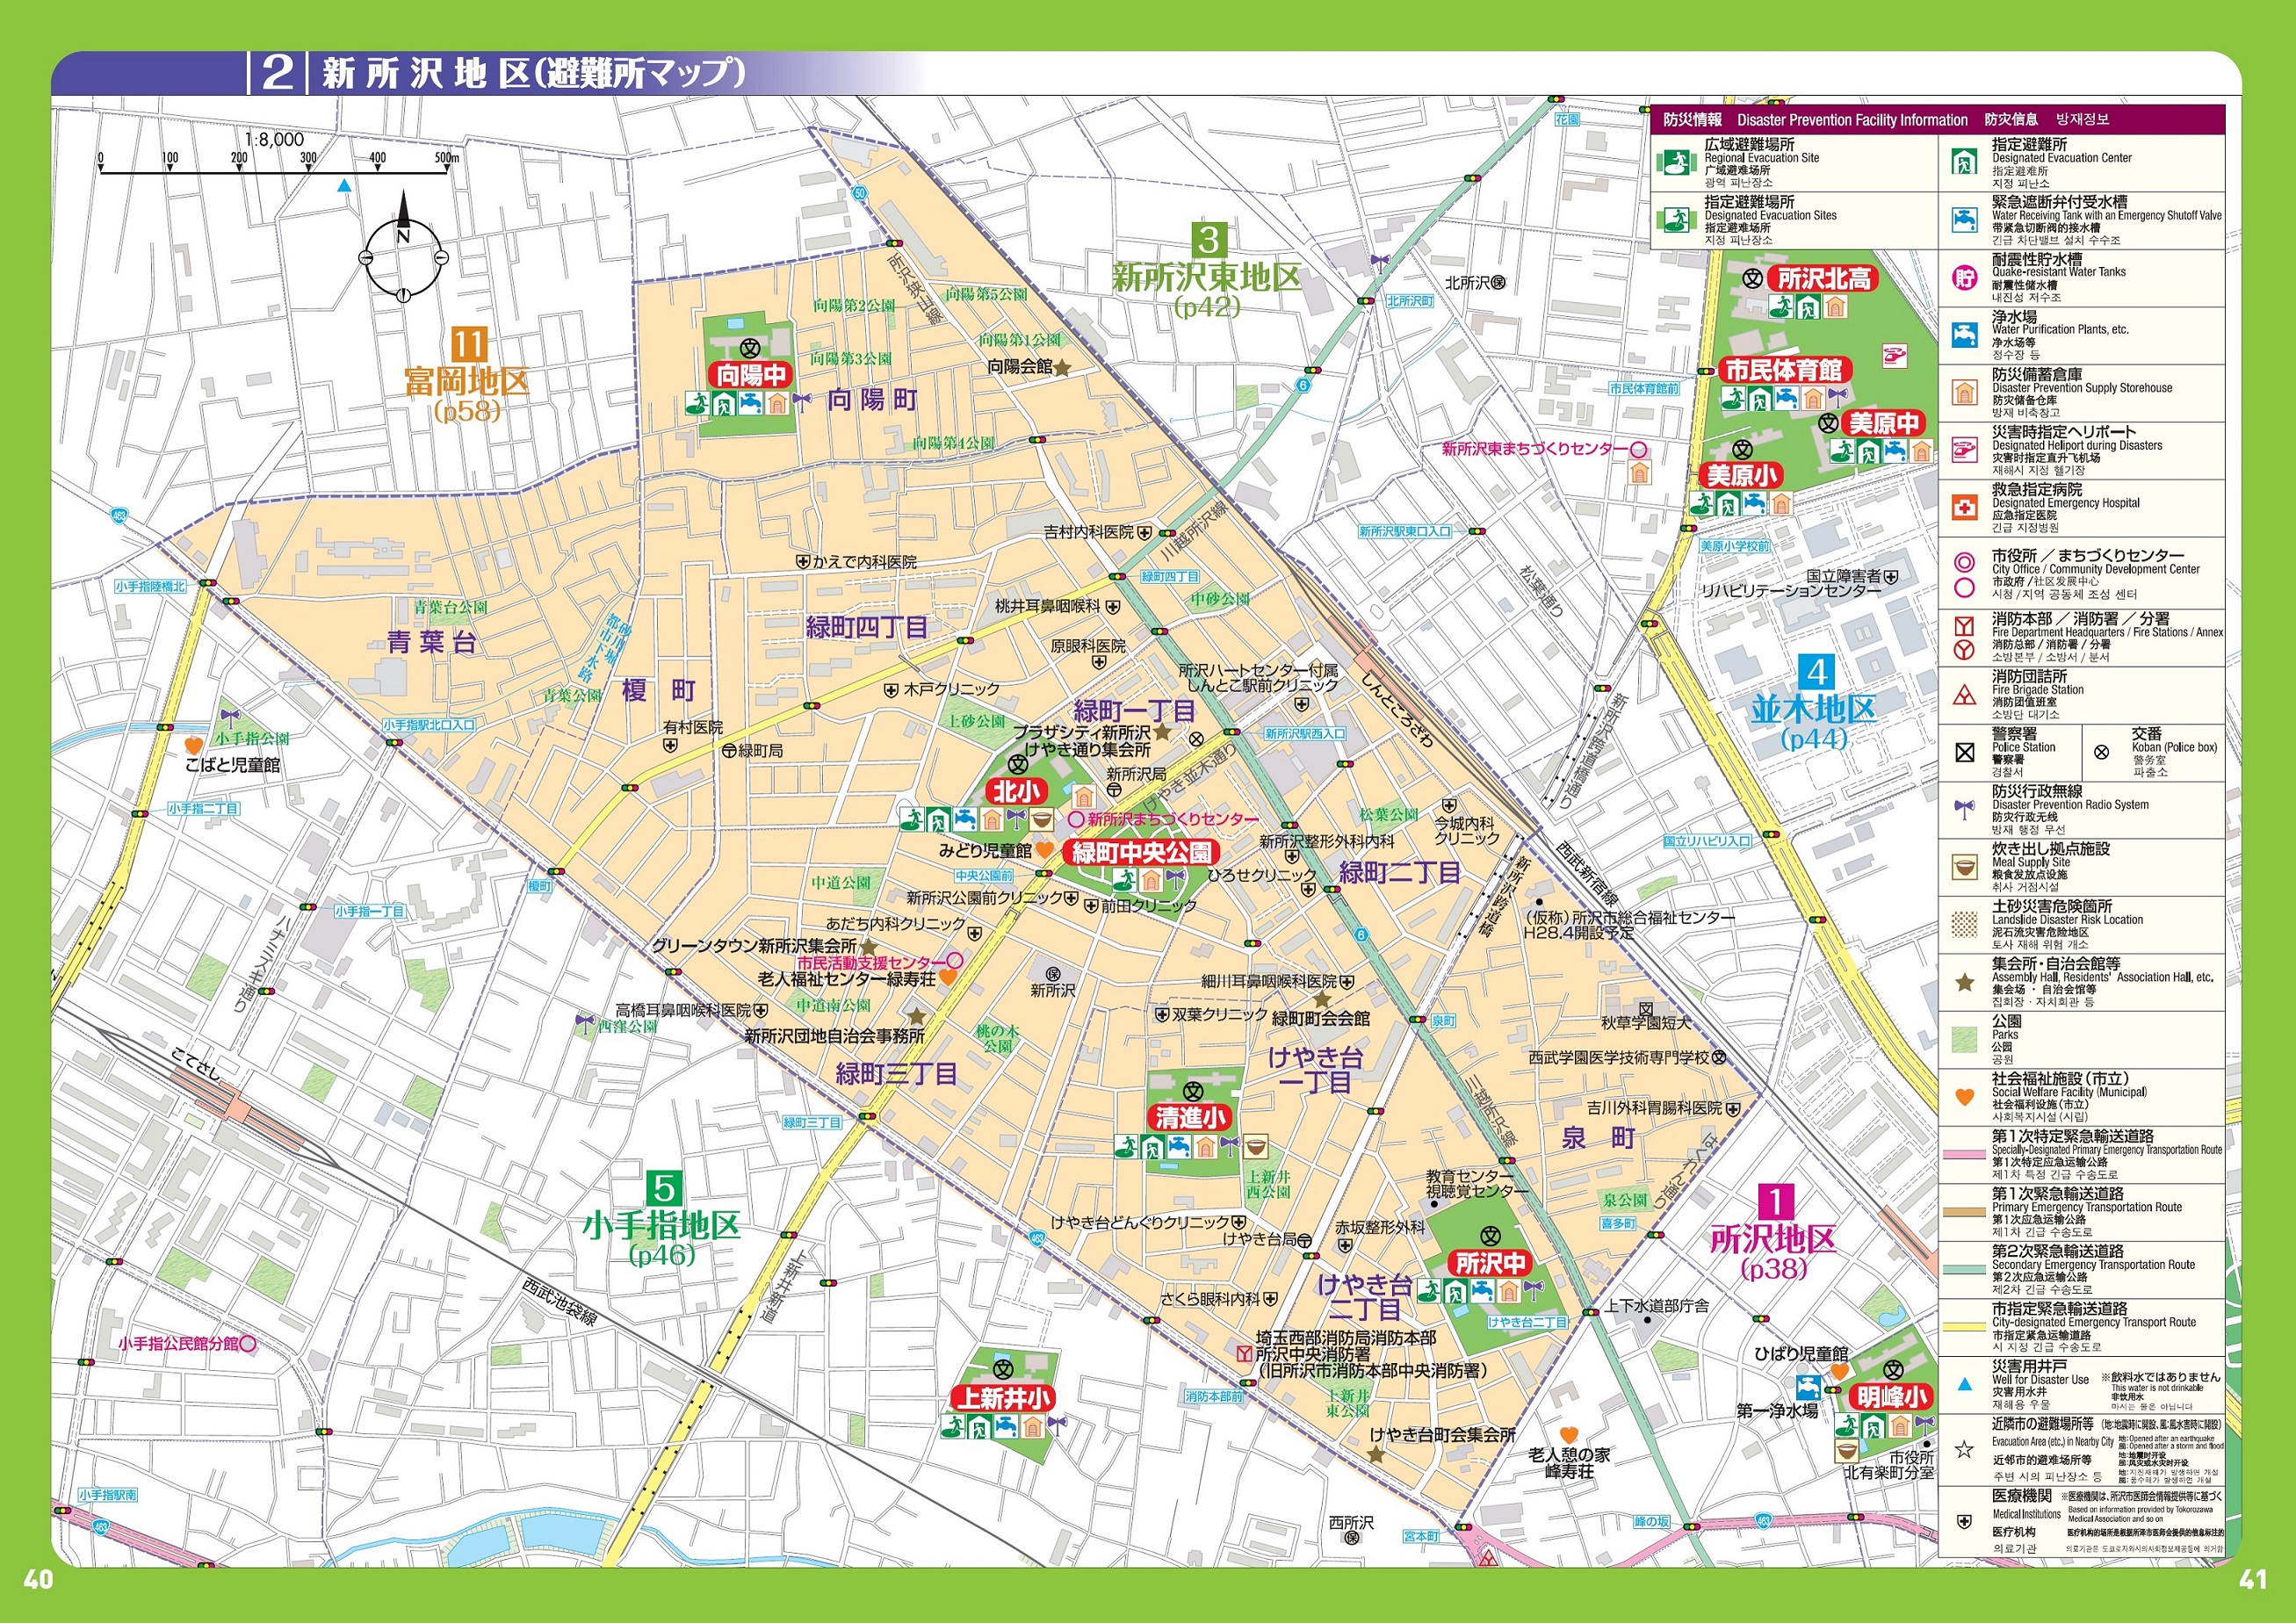Open the 小手指地区 (p46) district label
The width and height of the screenshot is (2296, 1623).
point(661,1220)
